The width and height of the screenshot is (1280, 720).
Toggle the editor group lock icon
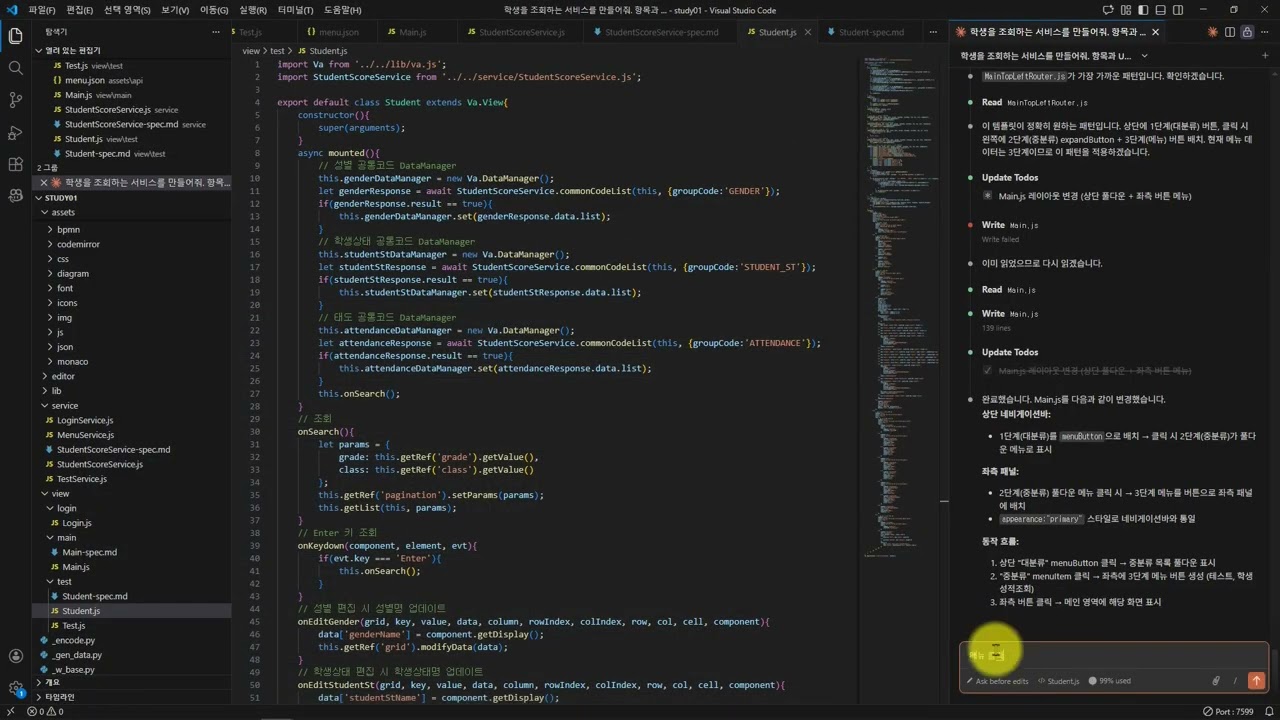1247,32
